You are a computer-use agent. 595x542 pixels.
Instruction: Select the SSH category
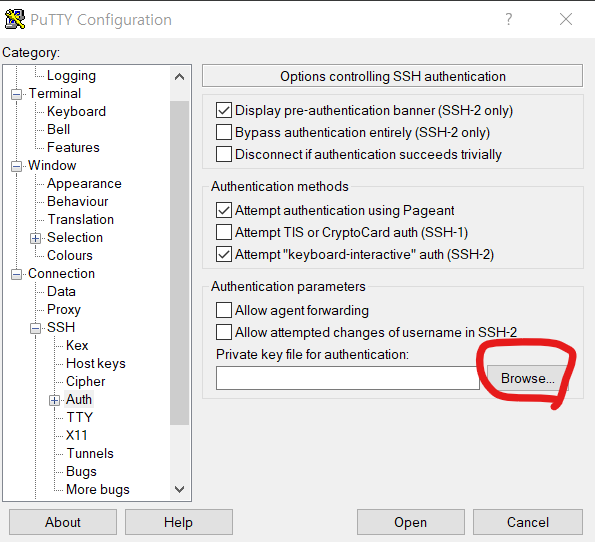tap(61, 327)
